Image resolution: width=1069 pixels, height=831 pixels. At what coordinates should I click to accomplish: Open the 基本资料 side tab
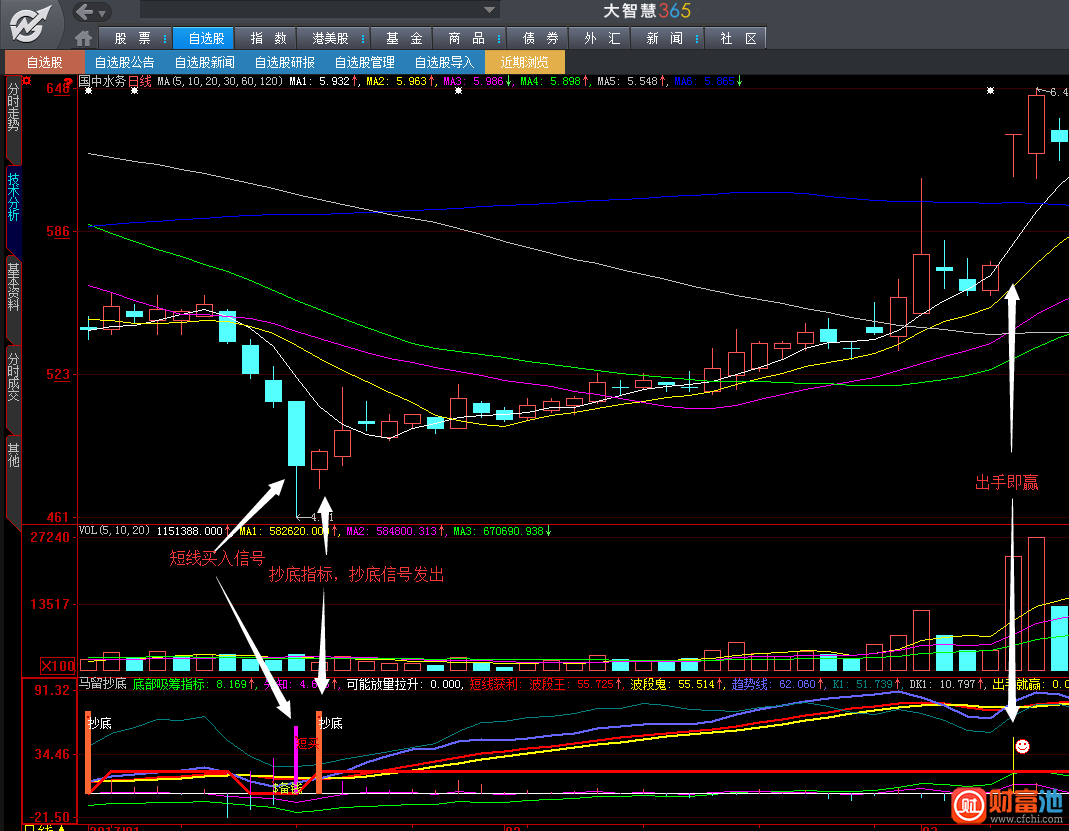pos(14,286)
